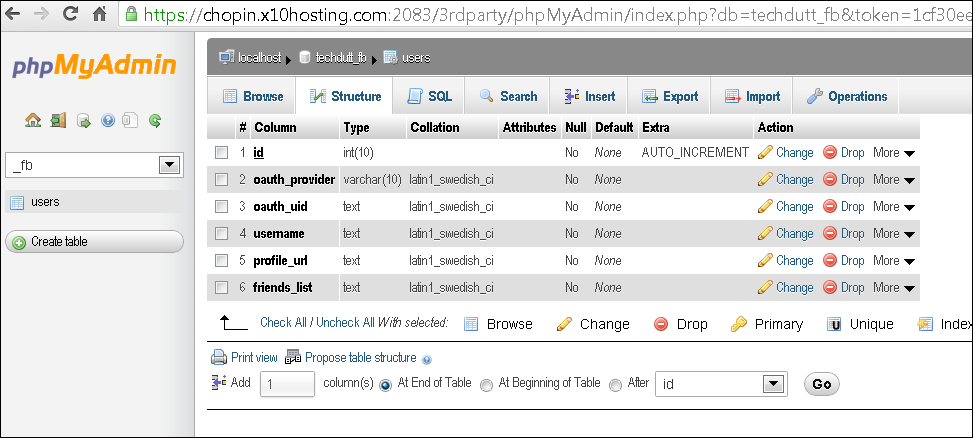Viewport: 973px width, 438px height.
Task: Click Browse icon in With selected bar
Action: click(472, 324)
